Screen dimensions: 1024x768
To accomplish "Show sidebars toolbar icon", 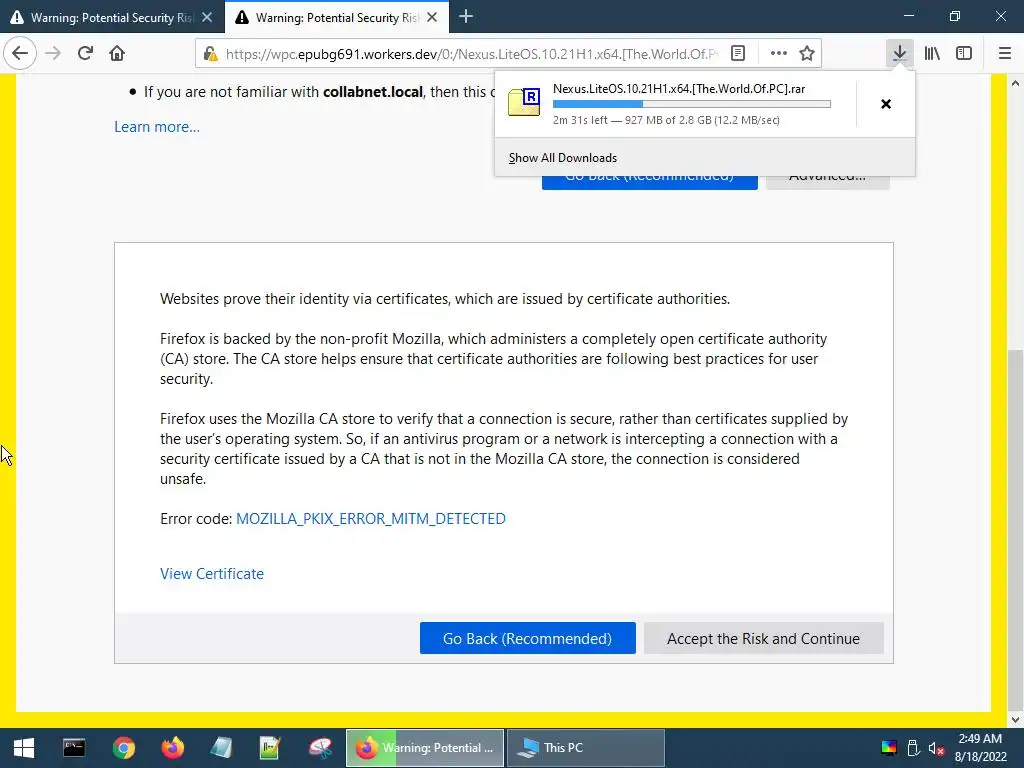I will point(964,53).
